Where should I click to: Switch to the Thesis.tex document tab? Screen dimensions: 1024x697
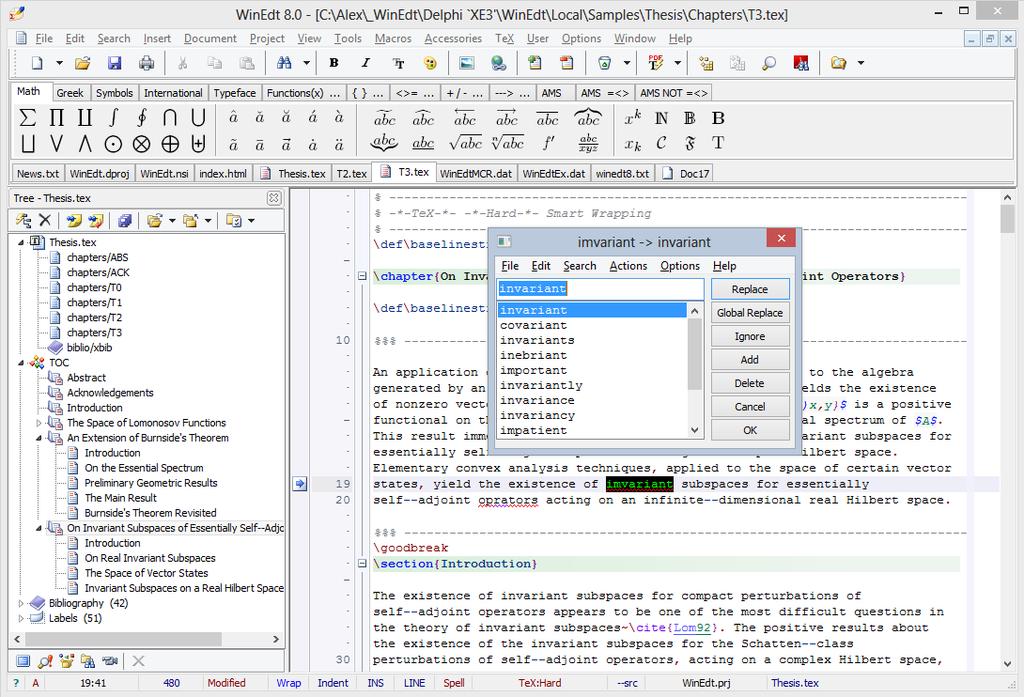point(294,174)
